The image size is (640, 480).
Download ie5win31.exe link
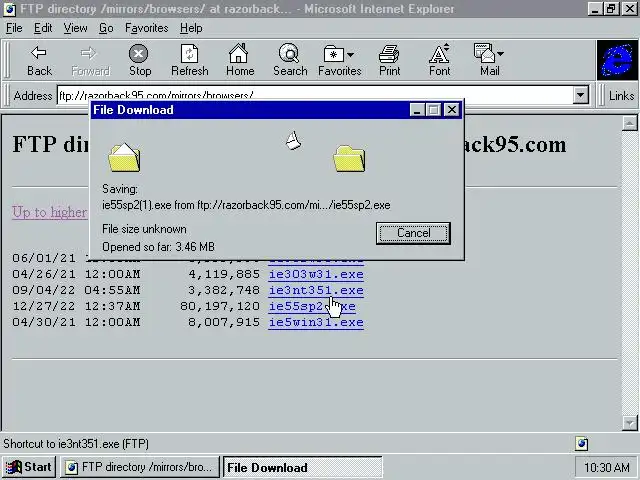point(316,322)
